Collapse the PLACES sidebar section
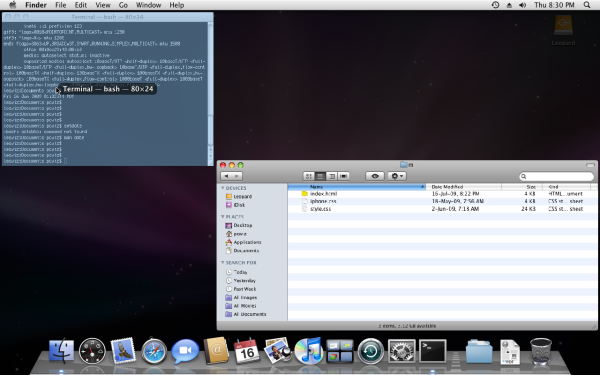 [x=223, y=217]
